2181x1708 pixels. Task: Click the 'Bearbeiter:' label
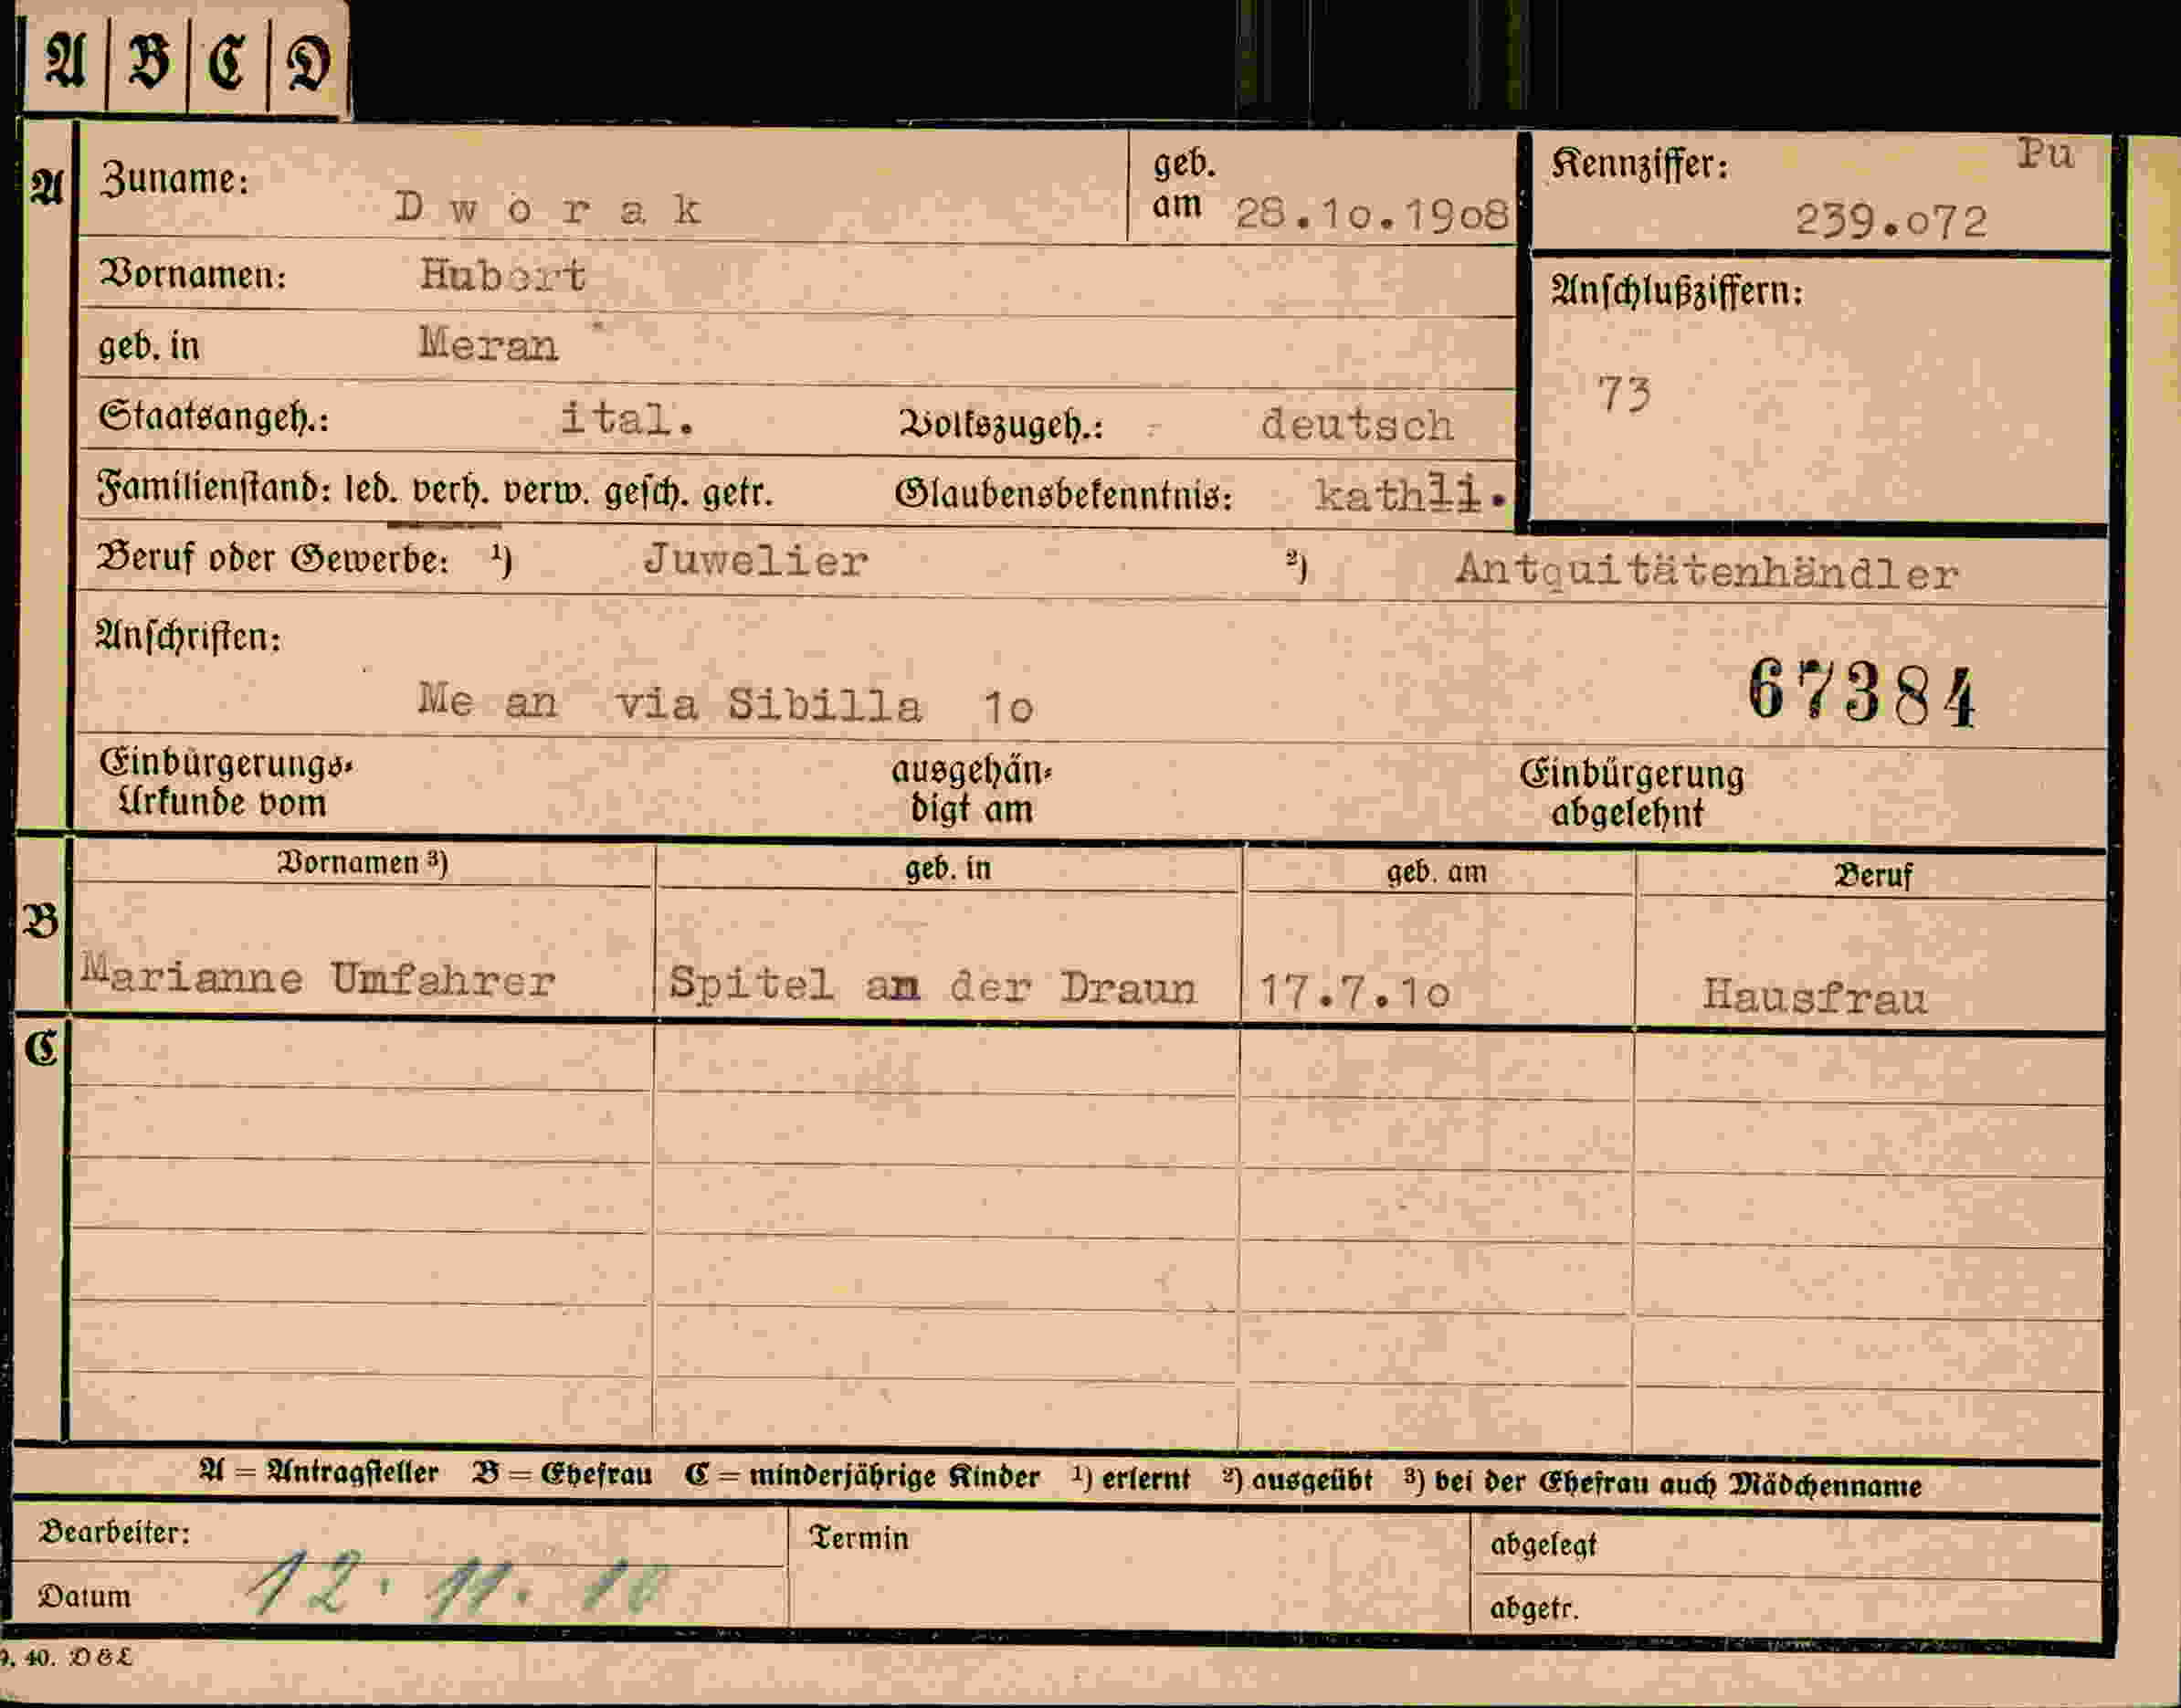[x=114, y=1533]
